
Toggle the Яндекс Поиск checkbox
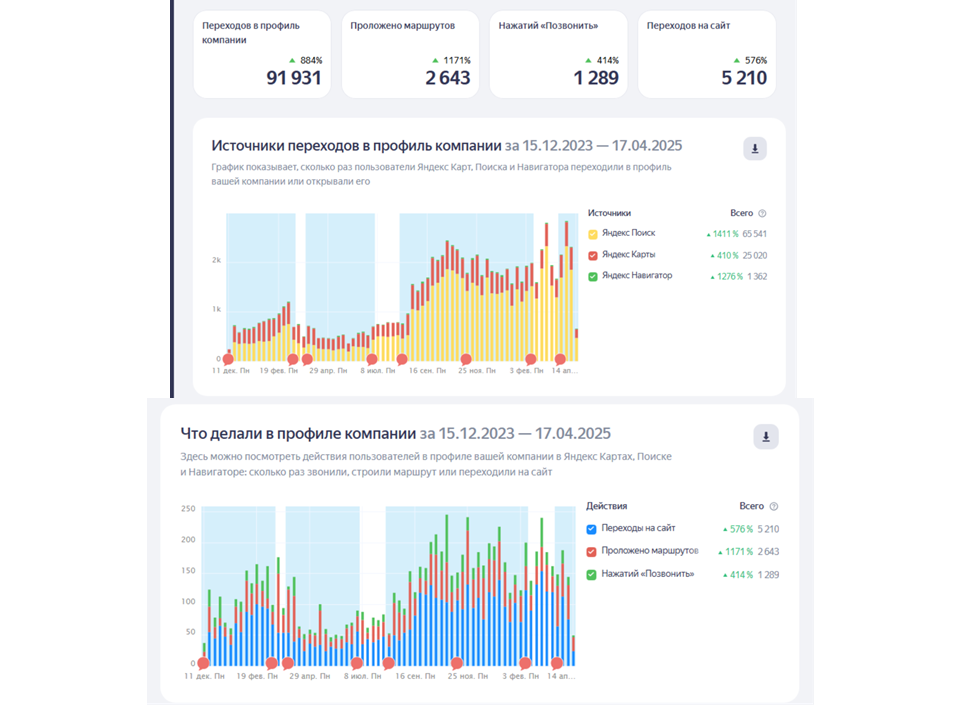pyautogui.click(x=593, y=234)
